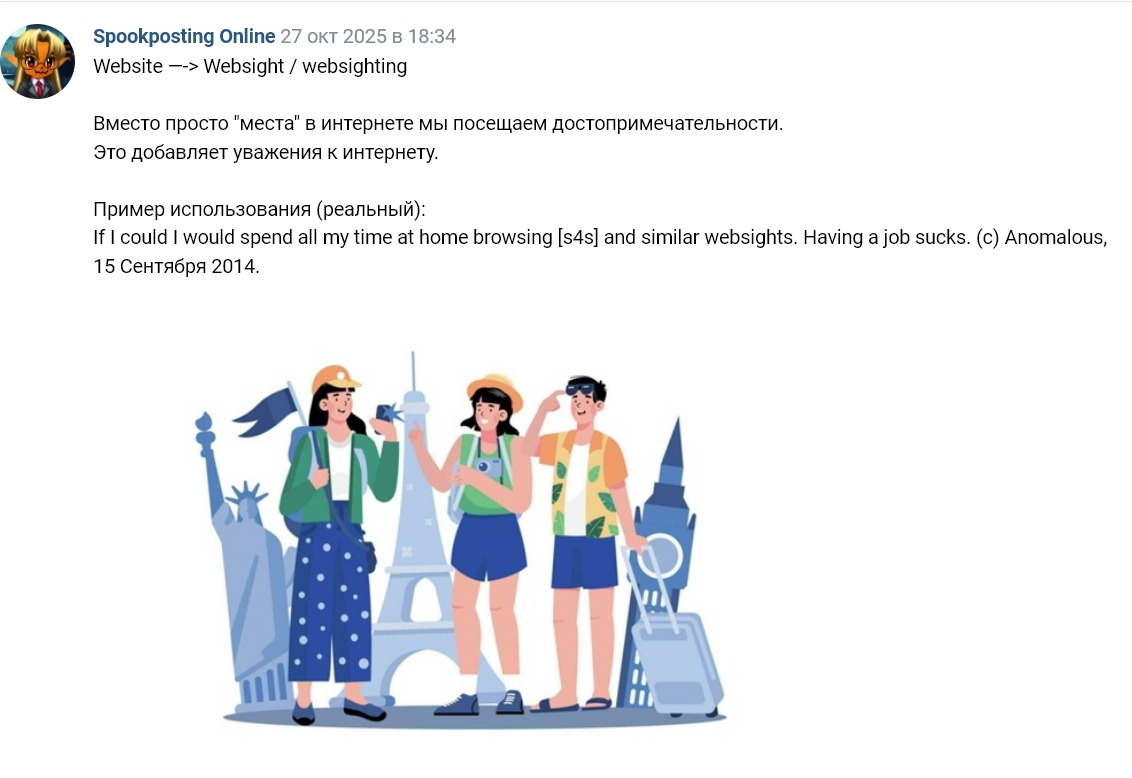Screen dimensions: 1132x778
Task: Click the Spookposting Online profile avatar
Action: pyautogui.click(x=38, y=61)
